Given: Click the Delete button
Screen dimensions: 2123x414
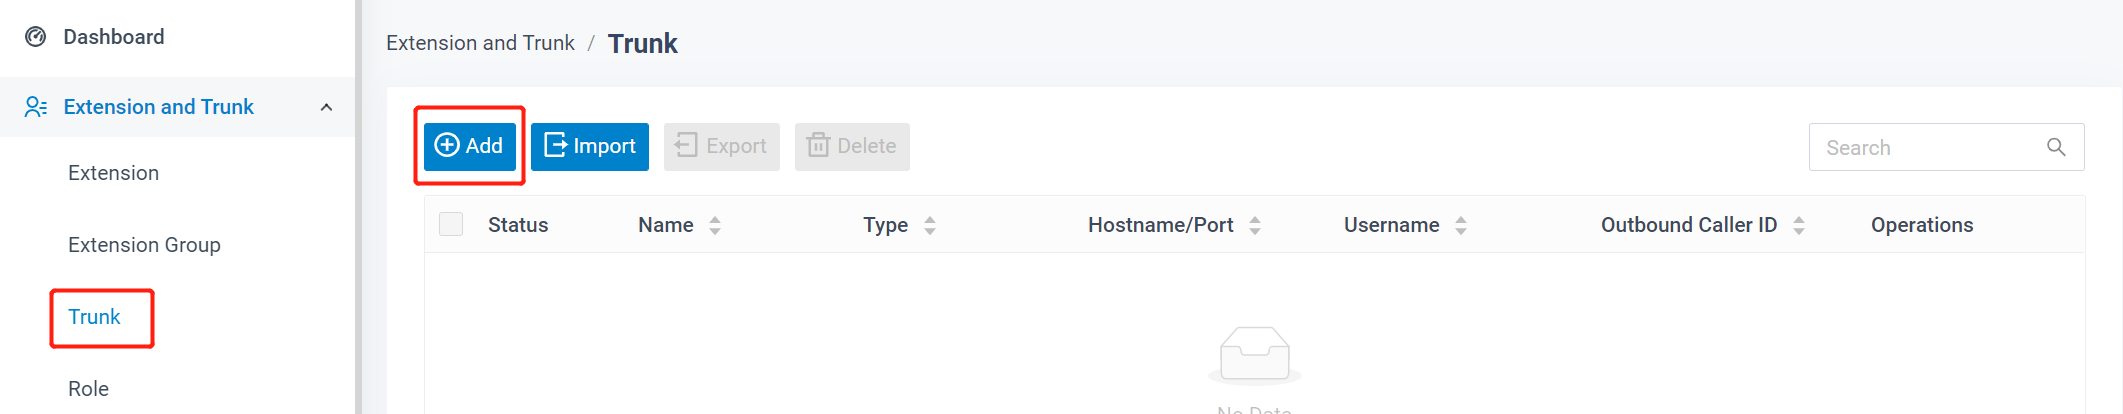Looking at the screenshot, I should click(852, 146).
